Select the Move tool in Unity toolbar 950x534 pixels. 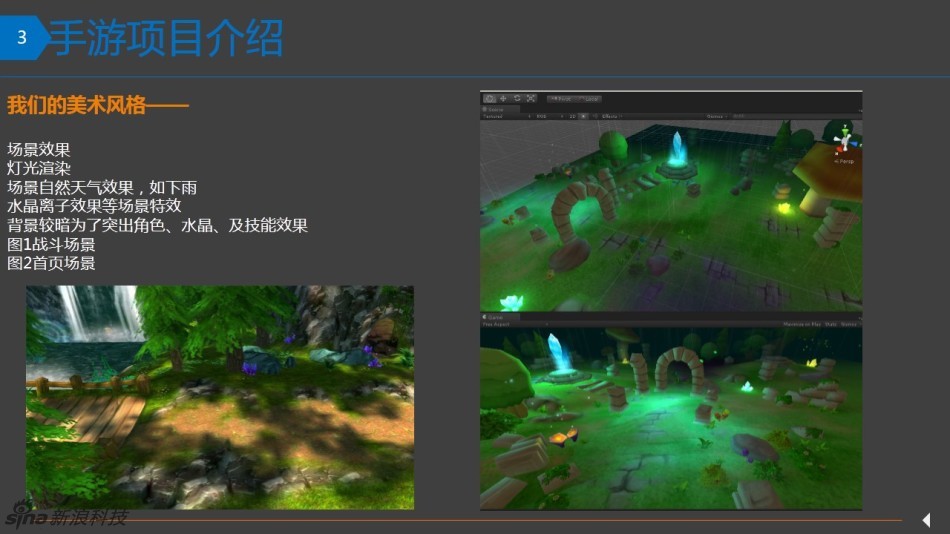click(503, 98)
